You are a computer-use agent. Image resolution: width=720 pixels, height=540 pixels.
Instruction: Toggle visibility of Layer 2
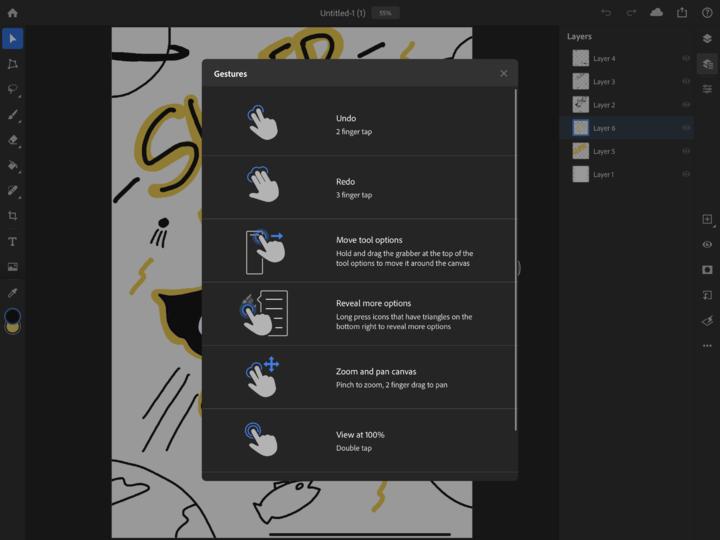[x=686, y=105]
